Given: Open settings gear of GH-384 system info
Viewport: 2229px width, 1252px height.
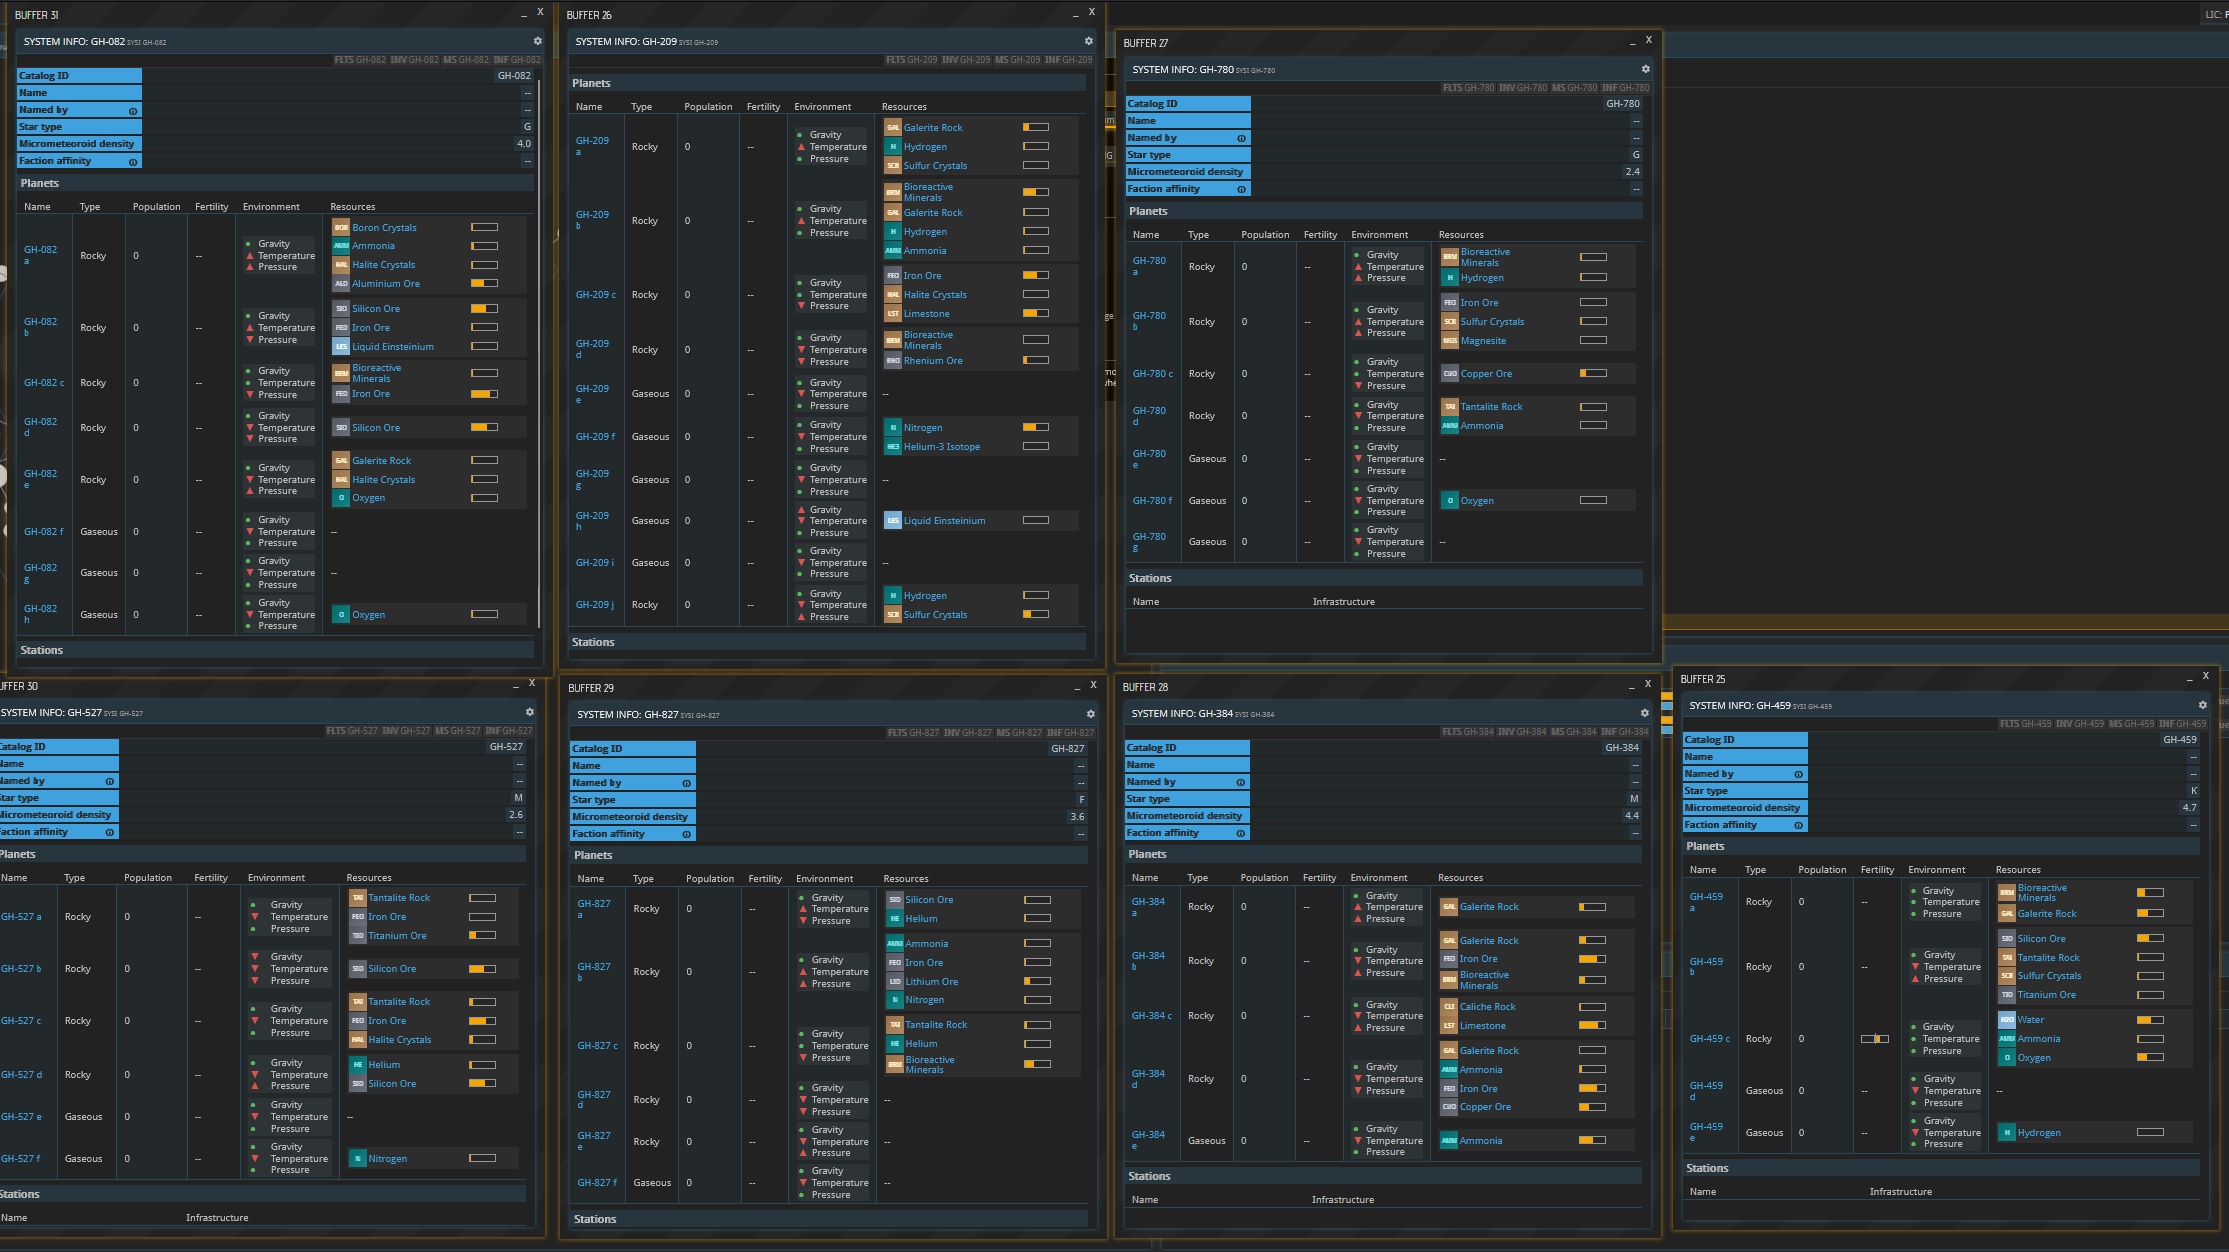Looking at the screenshot, I should pyautogui.click(x=1644, y=713).
